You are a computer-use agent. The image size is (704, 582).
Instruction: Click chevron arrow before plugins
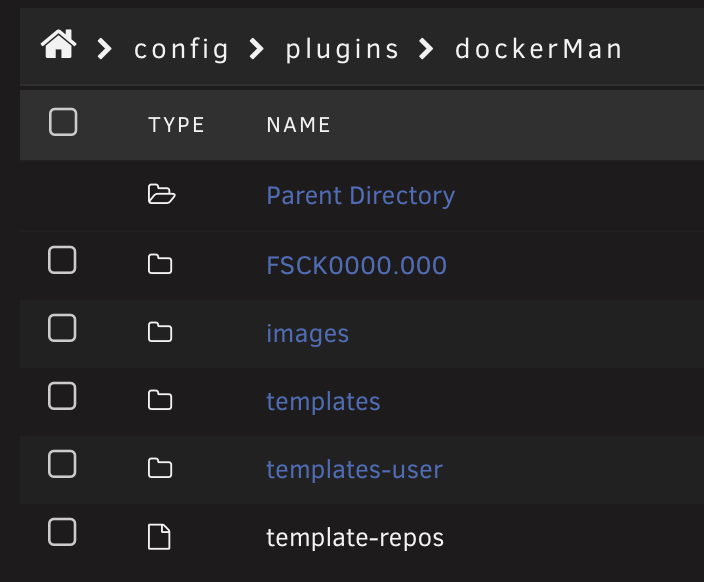[256, 48]
